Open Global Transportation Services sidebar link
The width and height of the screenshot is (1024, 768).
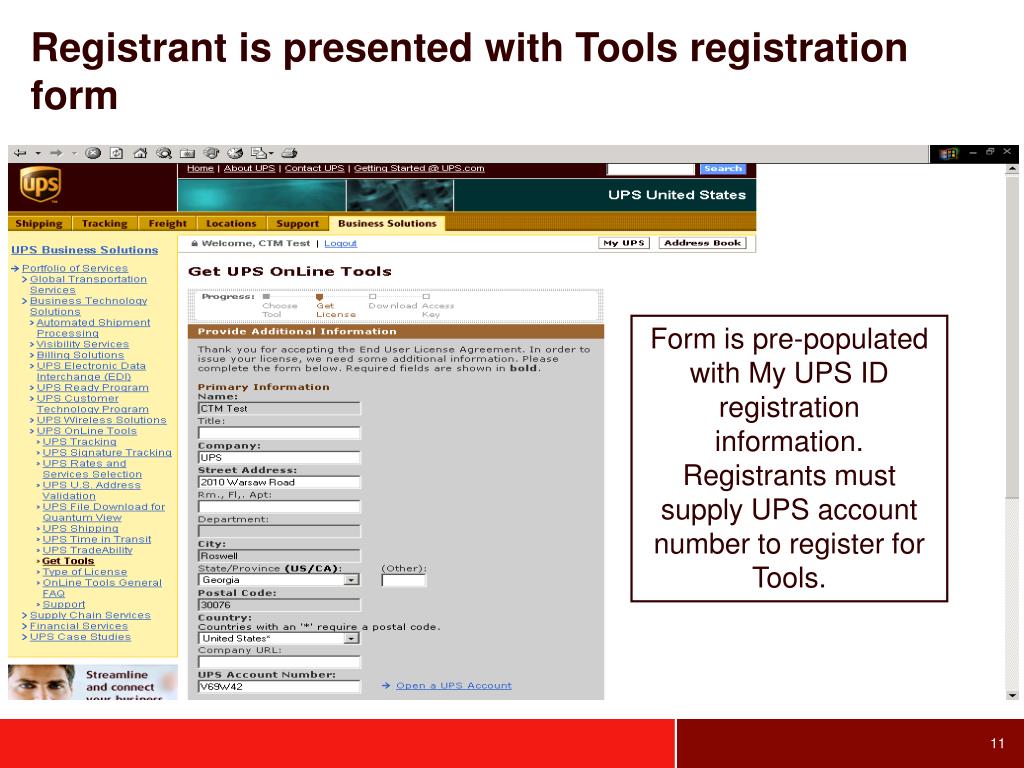pos(88,285)
